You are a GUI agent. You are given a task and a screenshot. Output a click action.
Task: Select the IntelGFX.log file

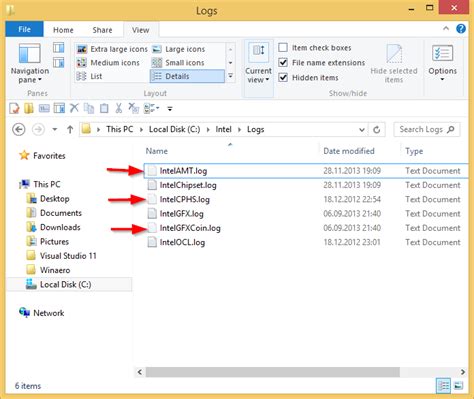305,214
